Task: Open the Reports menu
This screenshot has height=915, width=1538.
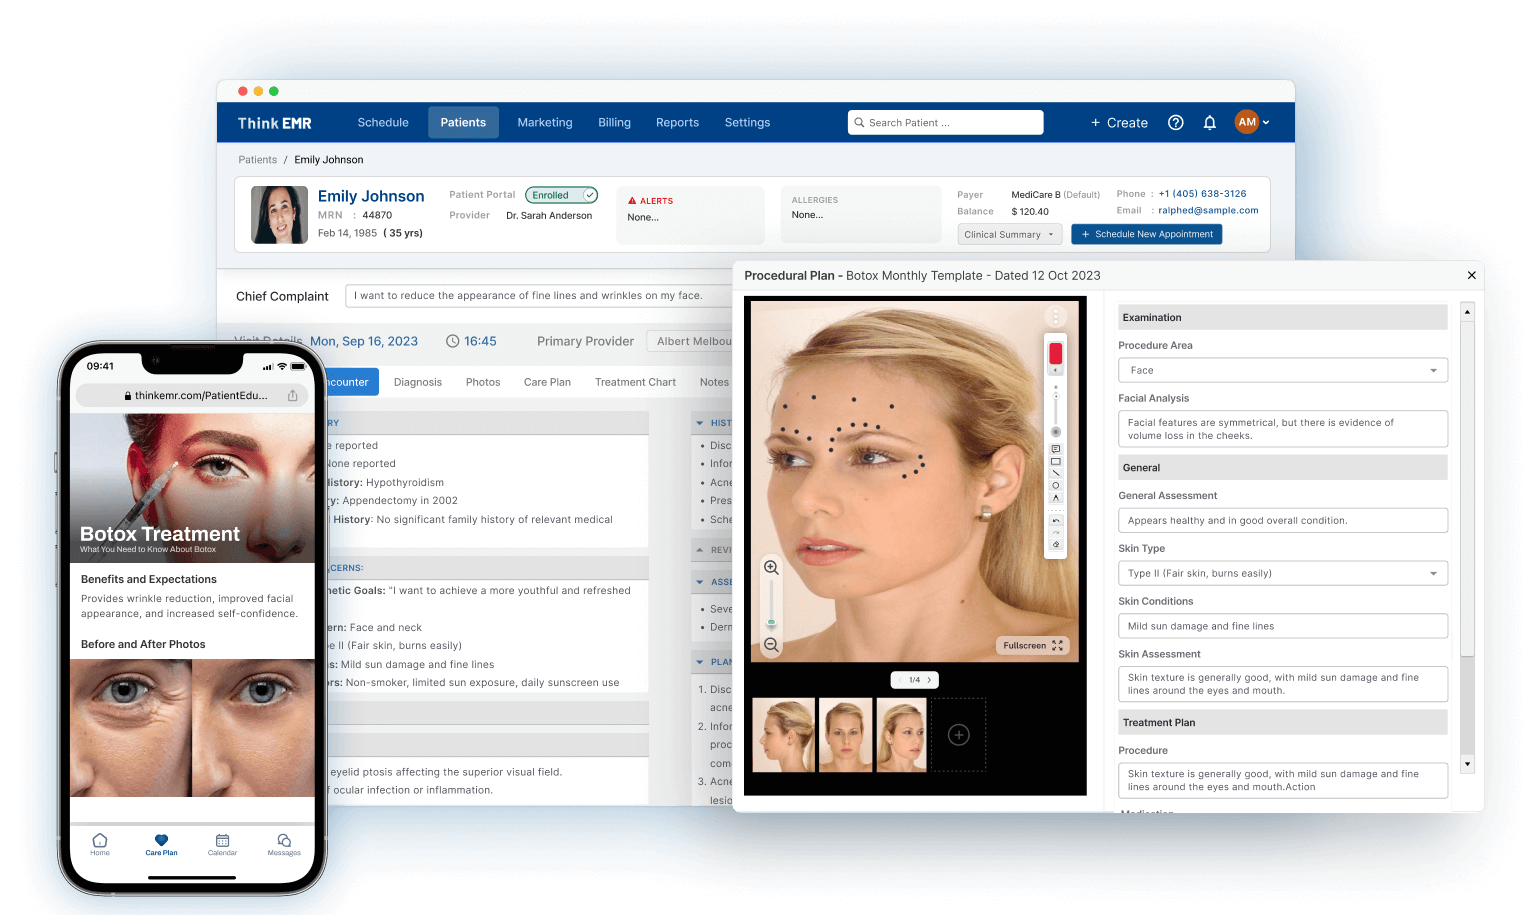Action: (x=677, y=122)
